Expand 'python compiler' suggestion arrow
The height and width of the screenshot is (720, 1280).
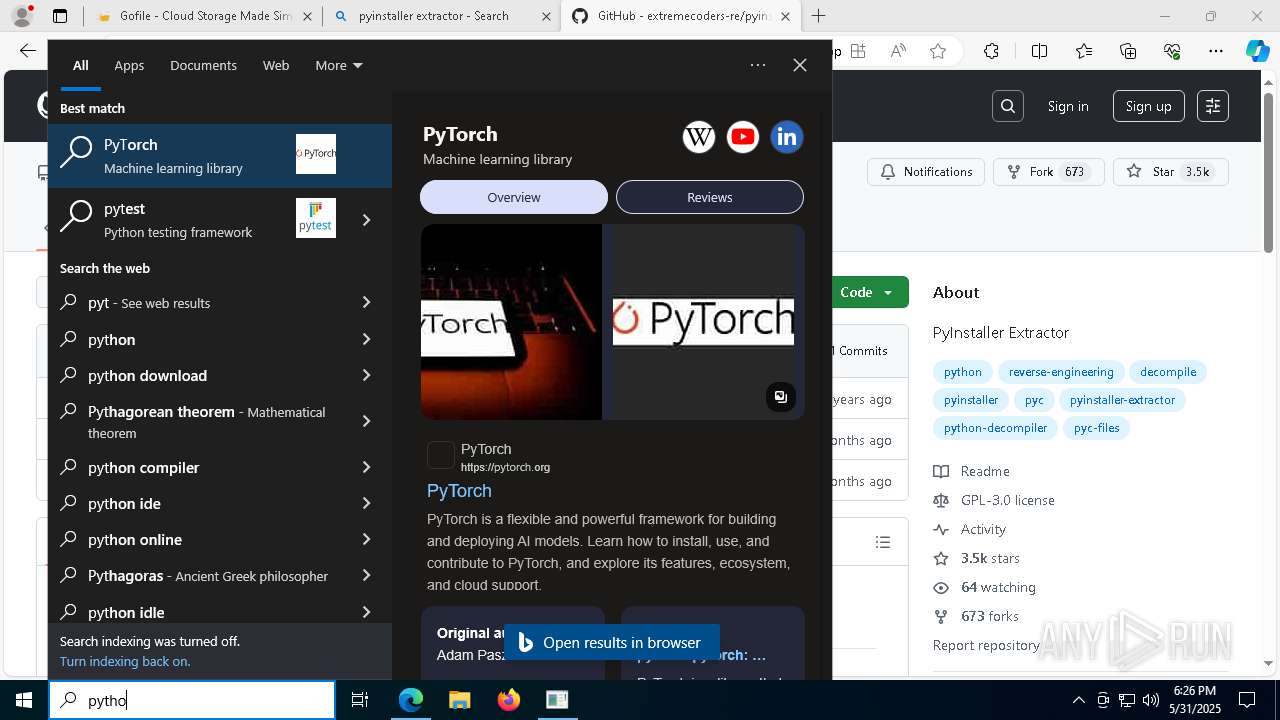(366, 467)
